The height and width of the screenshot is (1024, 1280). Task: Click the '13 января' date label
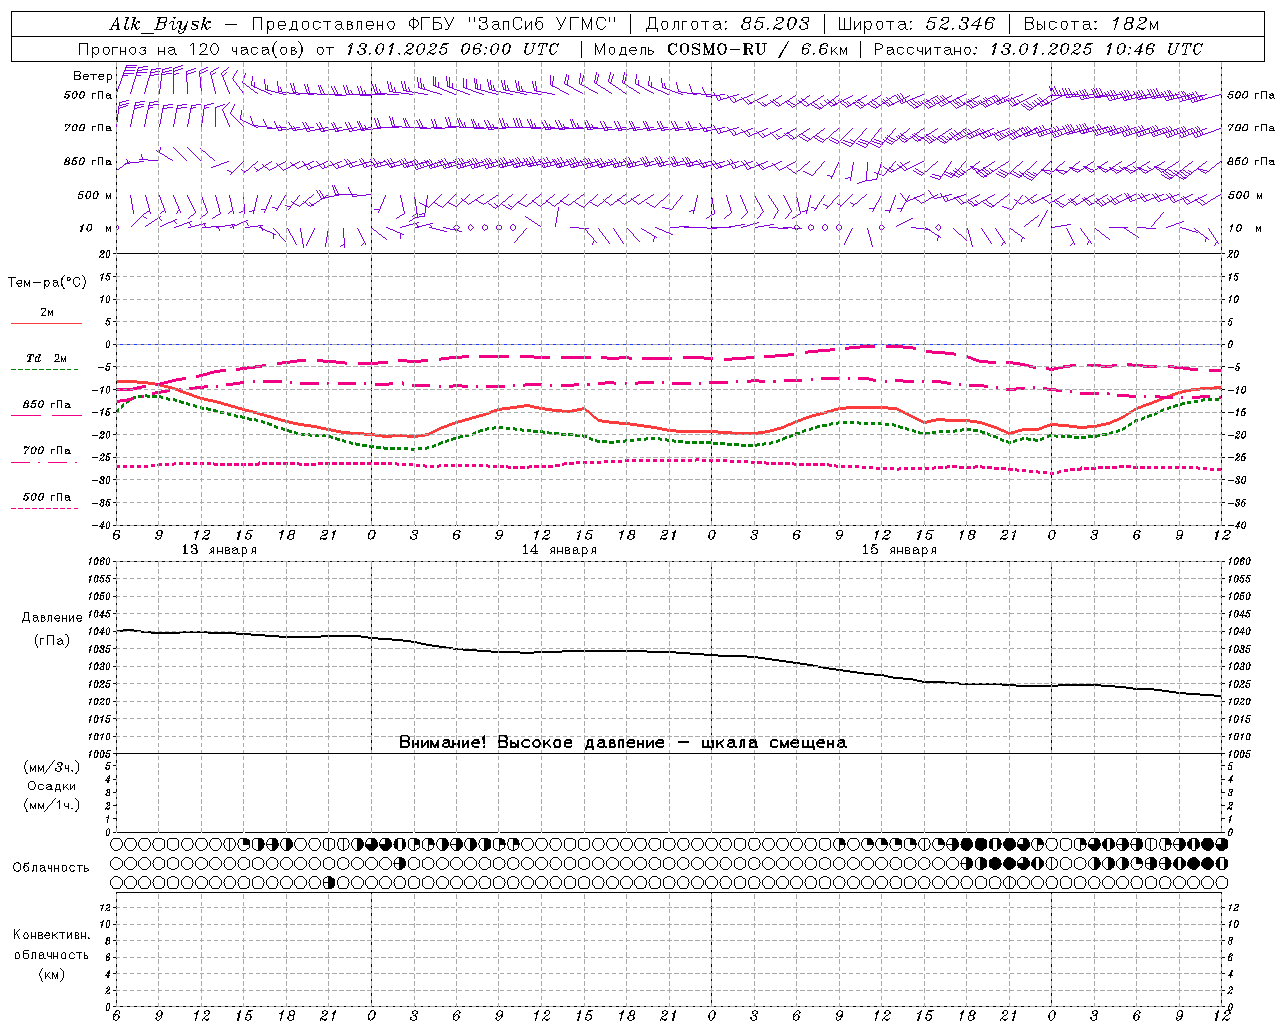coord(219,550)
